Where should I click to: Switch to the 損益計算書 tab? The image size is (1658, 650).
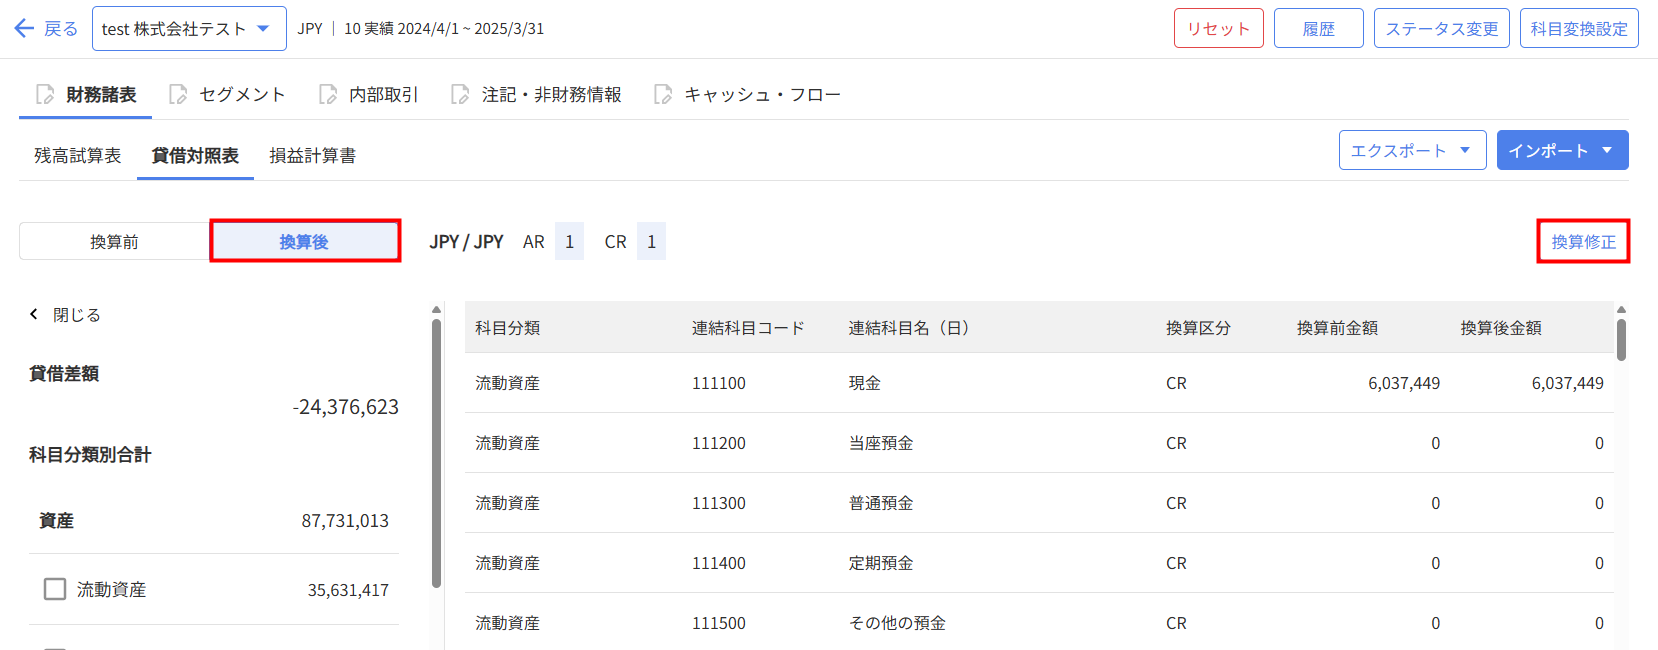point(312,155)
